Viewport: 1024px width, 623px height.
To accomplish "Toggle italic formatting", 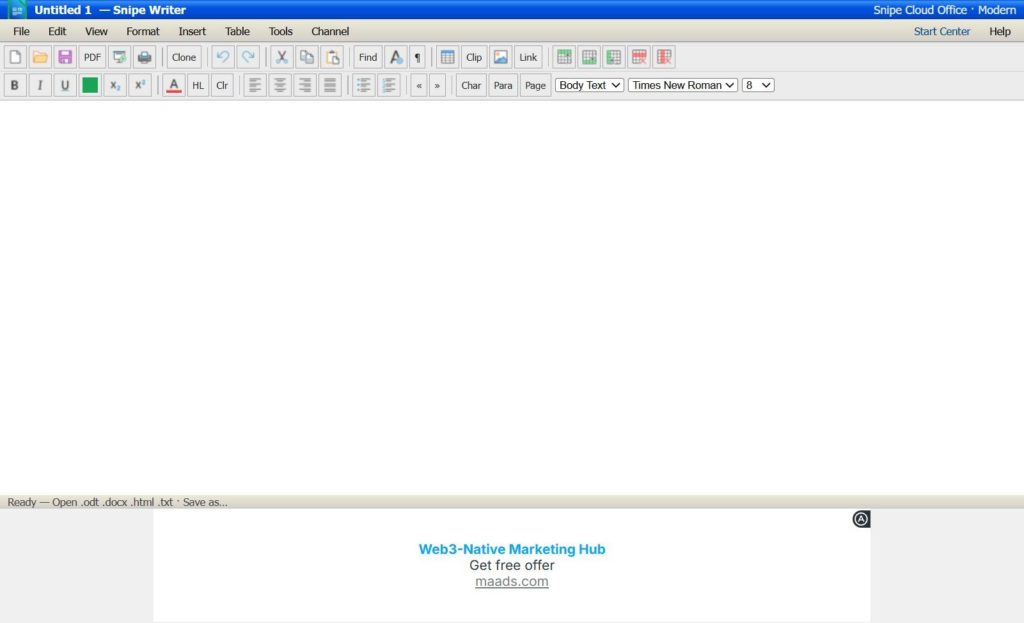I will pos(40,85).
